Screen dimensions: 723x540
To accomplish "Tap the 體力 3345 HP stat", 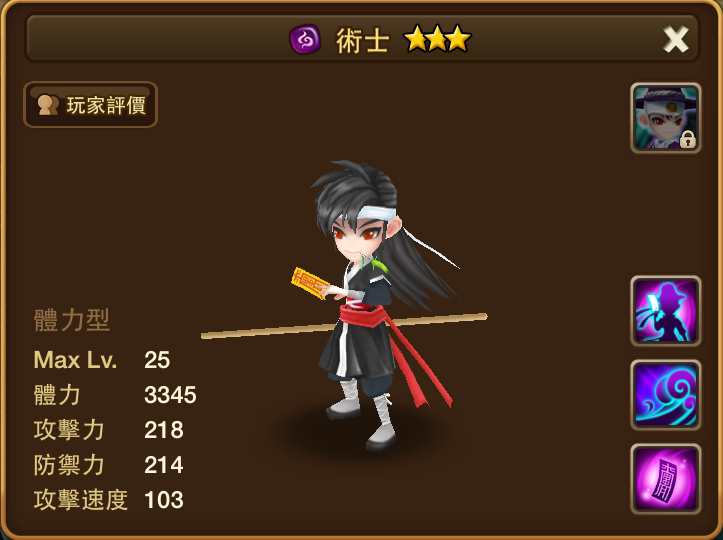I will click(x=115, y=395).
